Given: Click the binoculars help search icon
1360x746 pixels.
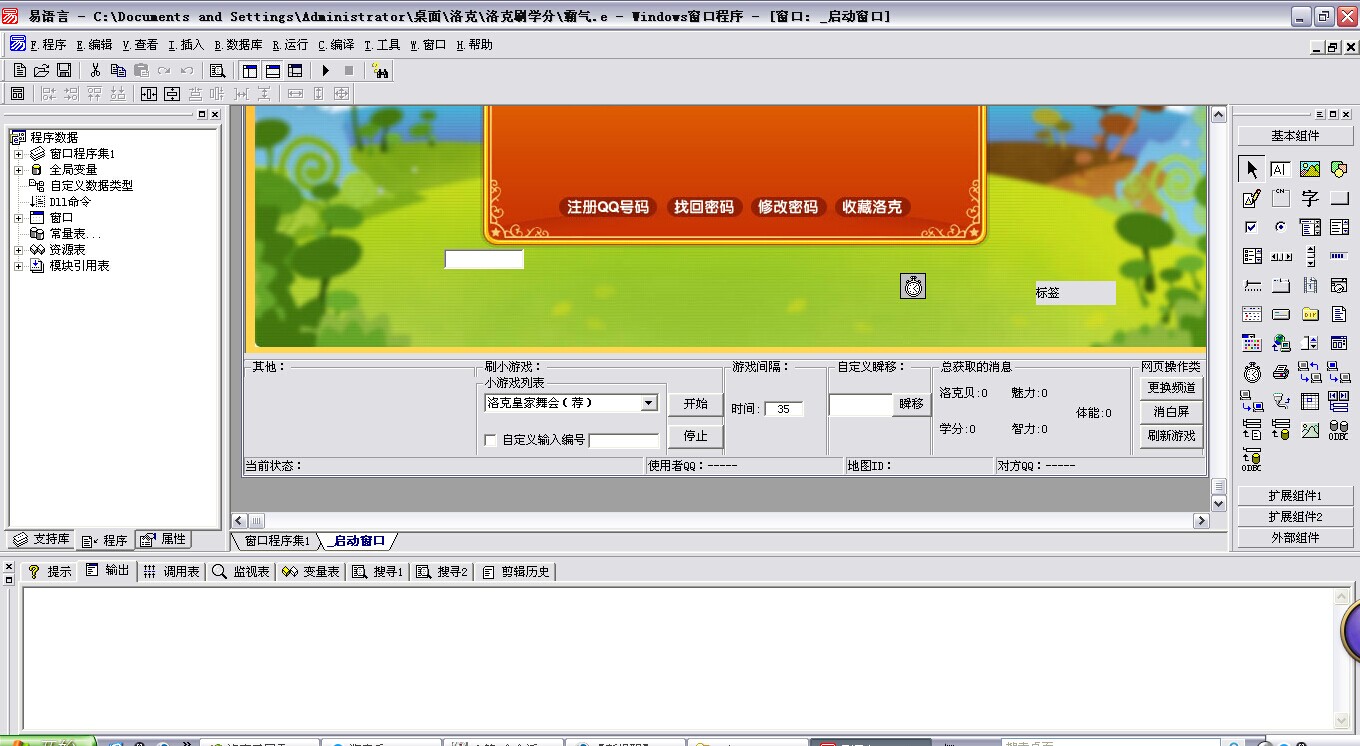Looking at the screenshot, I should [380, 70].
